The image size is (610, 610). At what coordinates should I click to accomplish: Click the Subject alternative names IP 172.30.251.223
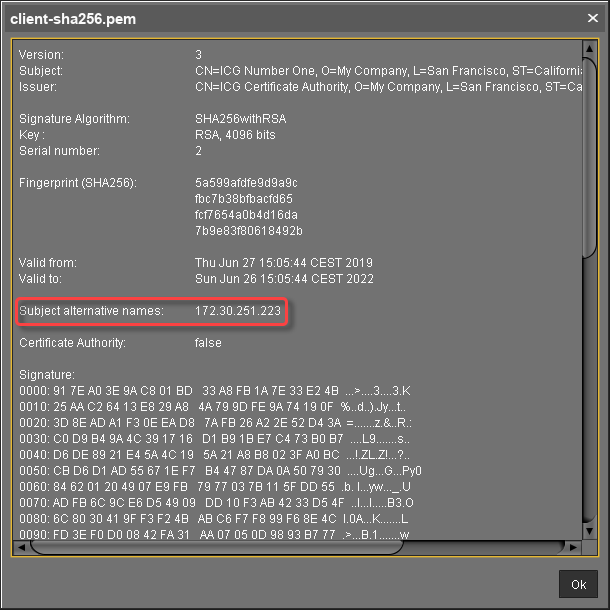point(238,312)
